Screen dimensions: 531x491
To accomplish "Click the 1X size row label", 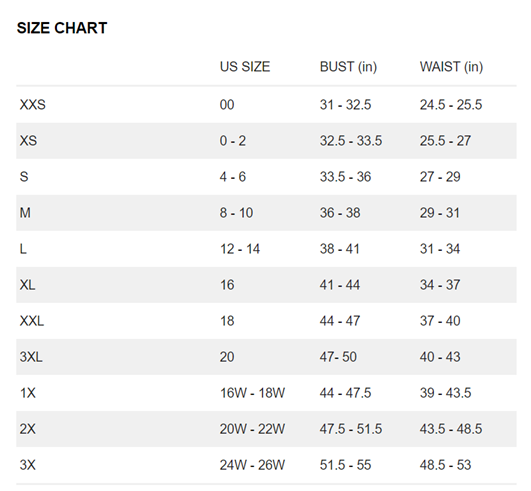I will pos(28,393).
